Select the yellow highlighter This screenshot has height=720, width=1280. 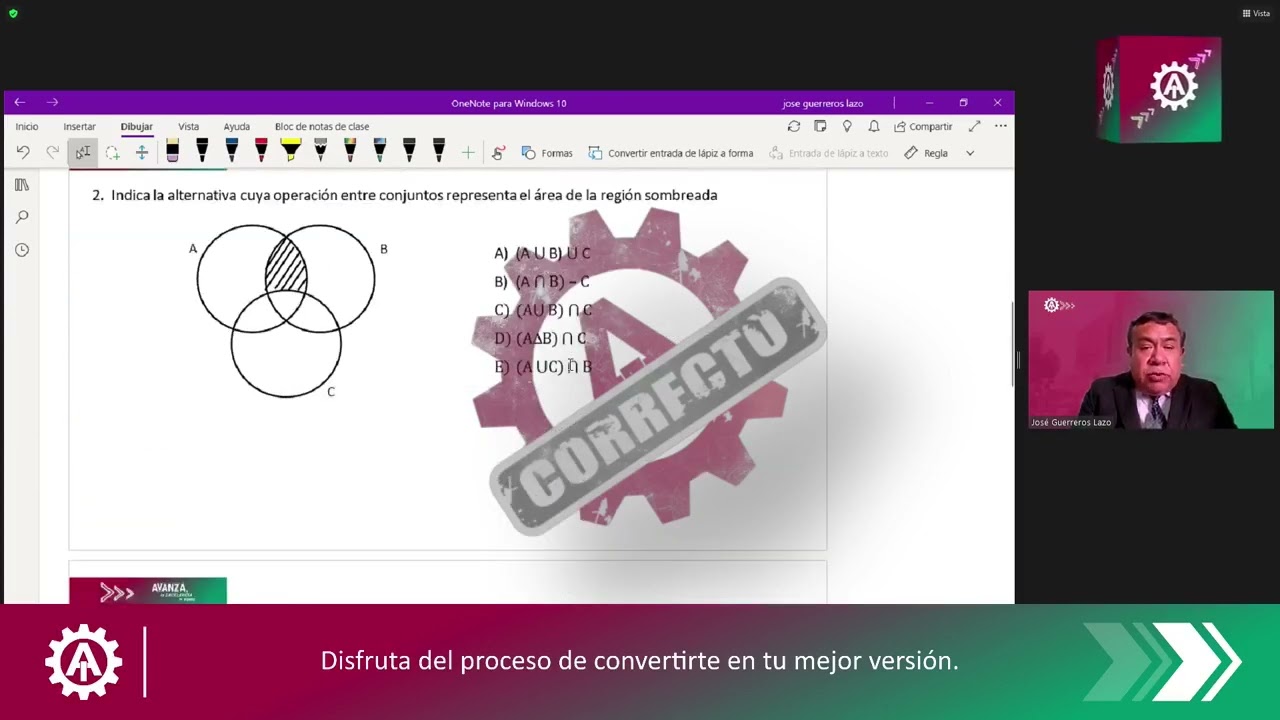291,151
